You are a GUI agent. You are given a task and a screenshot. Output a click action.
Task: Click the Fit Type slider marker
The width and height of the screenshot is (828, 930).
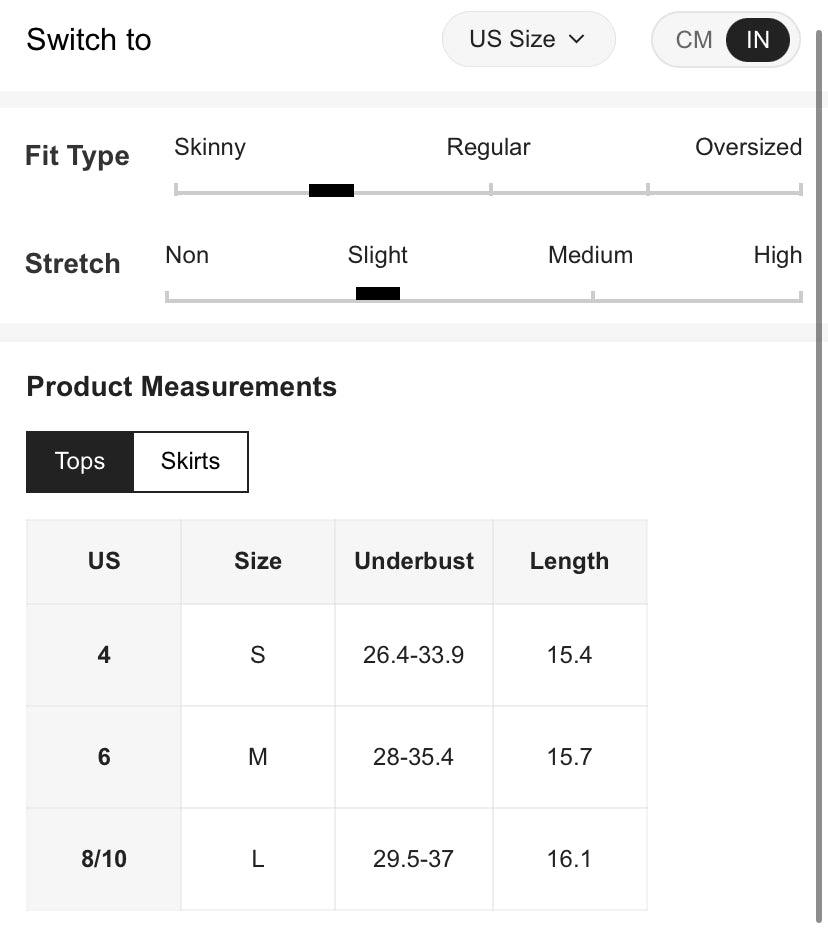(331, 190)
